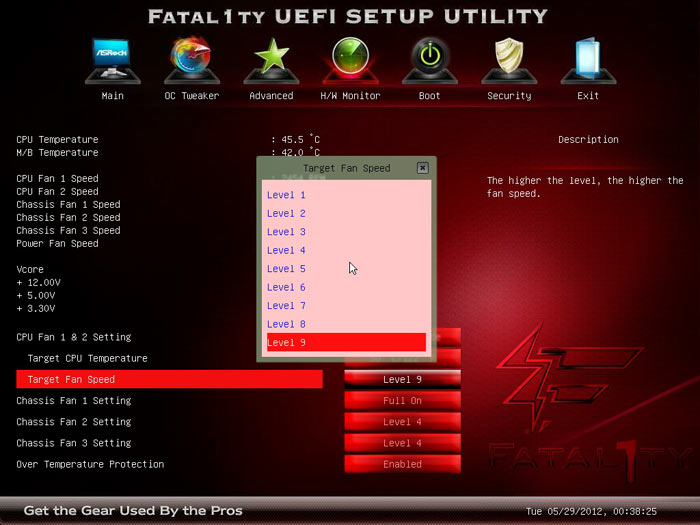Click the Boot tab label

click(x=429, y=96)
